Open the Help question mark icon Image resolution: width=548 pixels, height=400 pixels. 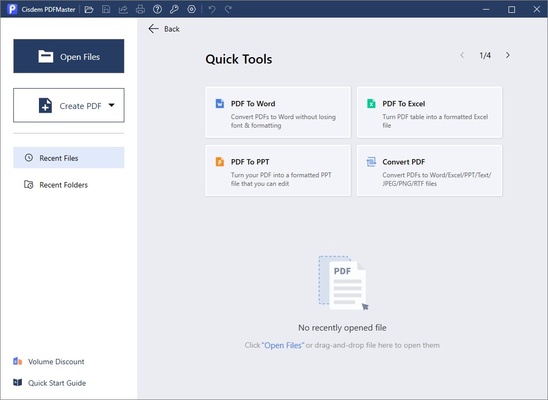157,9
